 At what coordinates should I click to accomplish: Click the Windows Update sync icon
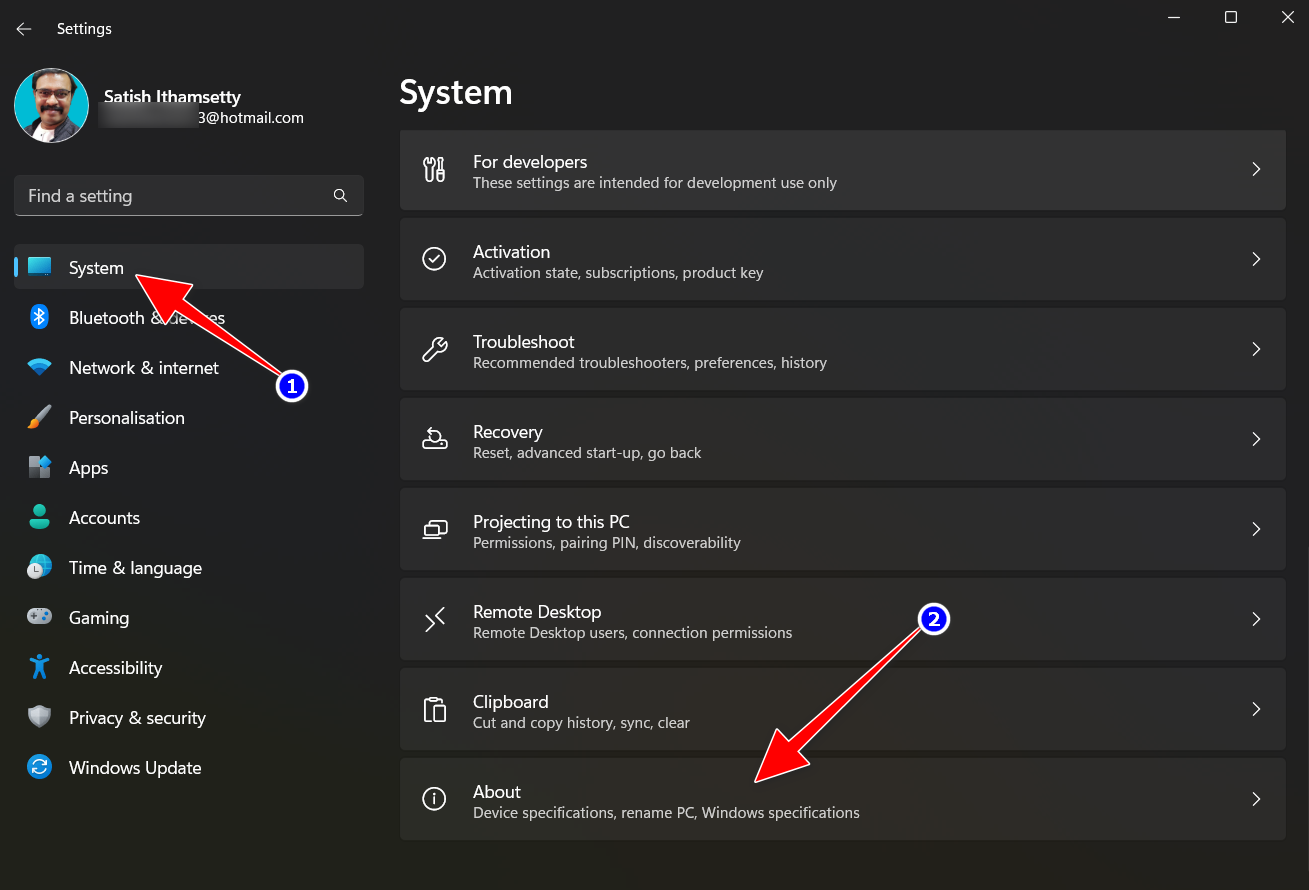[x=38, y=767]
